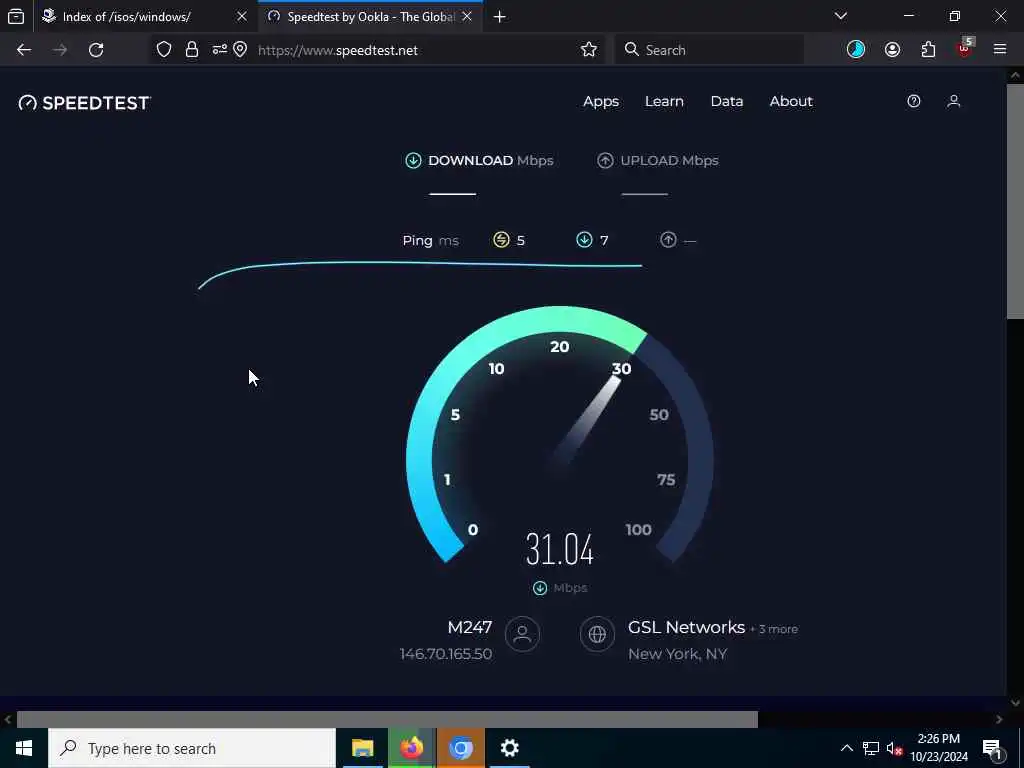Reload the current page
1024x768 pixels.
(96, 50)
